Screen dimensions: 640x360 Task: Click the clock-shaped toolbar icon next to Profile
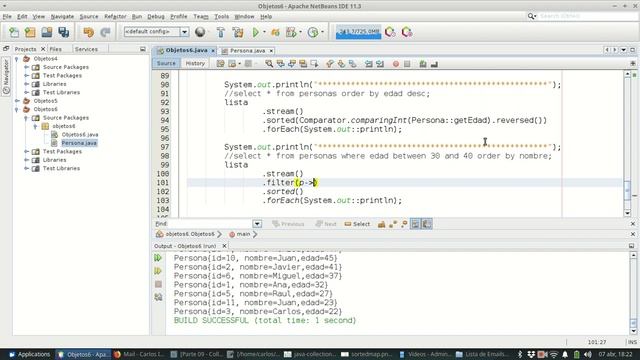[313, 32]
